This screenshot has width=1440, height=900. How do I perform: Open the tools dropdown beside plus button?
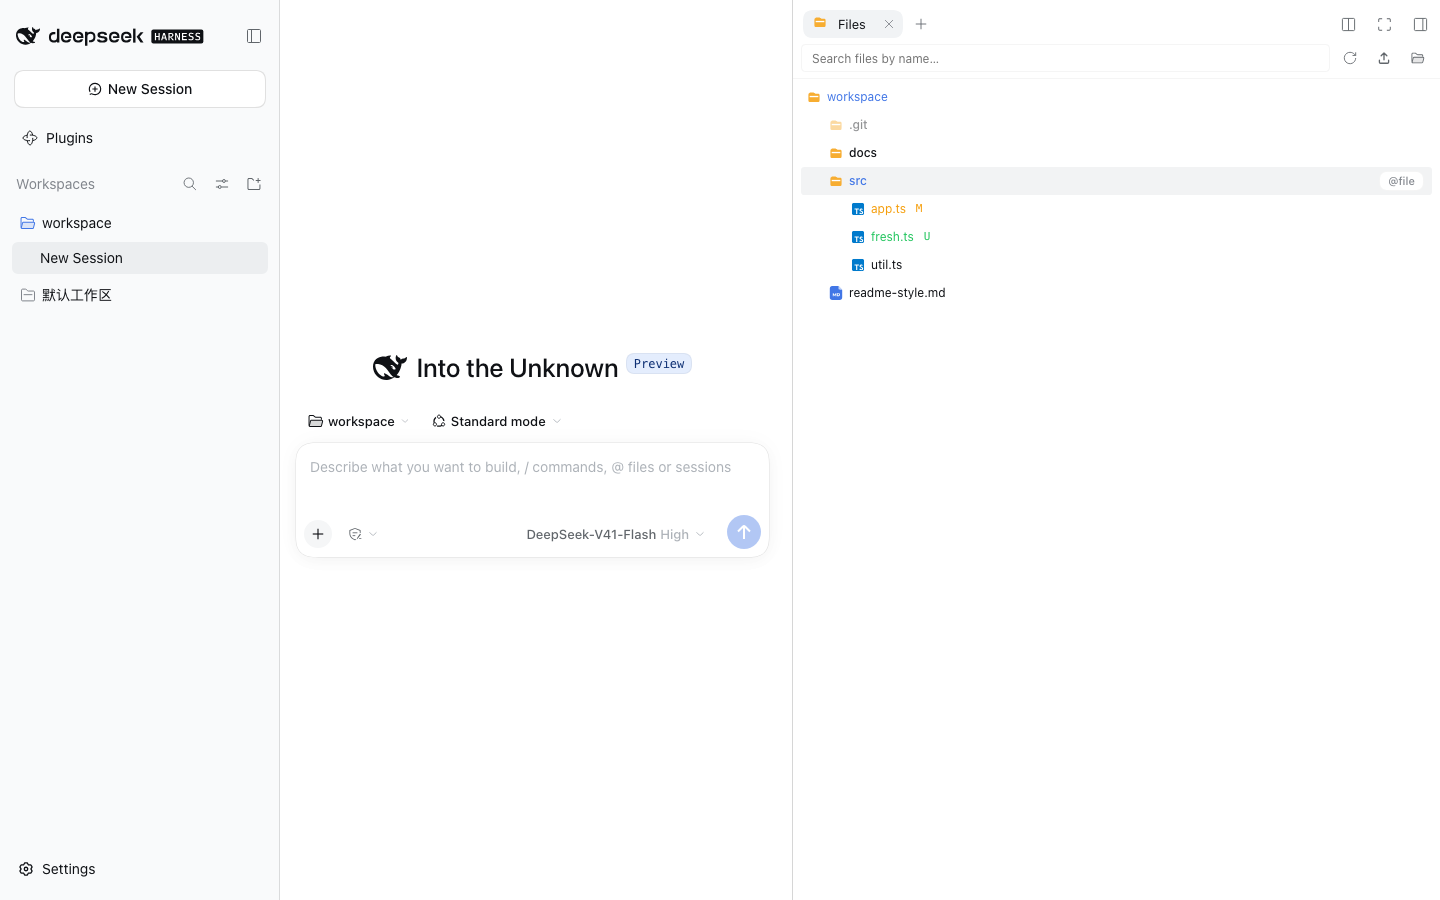362,534
